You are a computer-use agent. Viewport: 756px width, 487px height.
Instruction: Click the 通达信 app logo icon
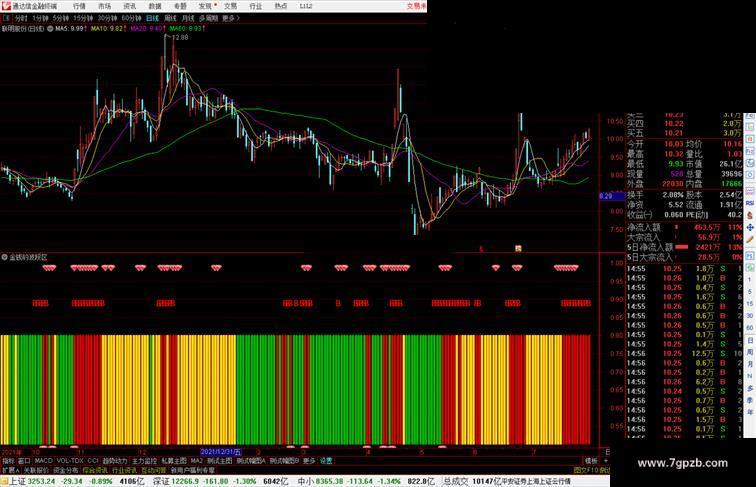(x=6, y=6)
